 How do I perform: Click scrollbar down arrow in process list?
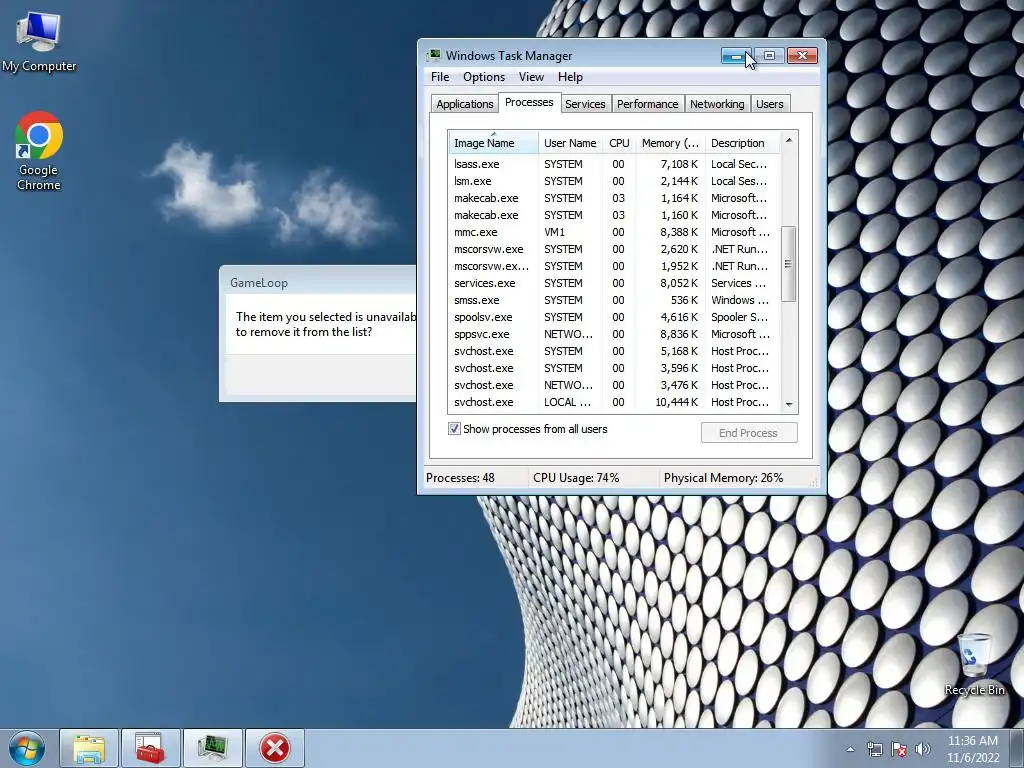pyautogui.click(x=789, y=405)
